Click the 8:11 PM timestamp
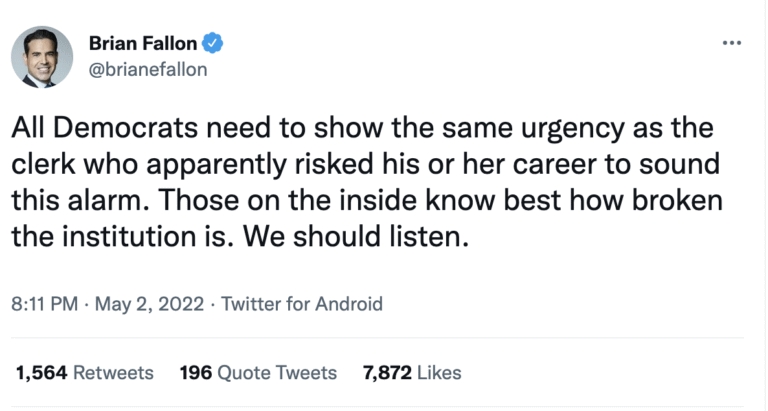This screenshot has height=411, width=768. [44, 302]
